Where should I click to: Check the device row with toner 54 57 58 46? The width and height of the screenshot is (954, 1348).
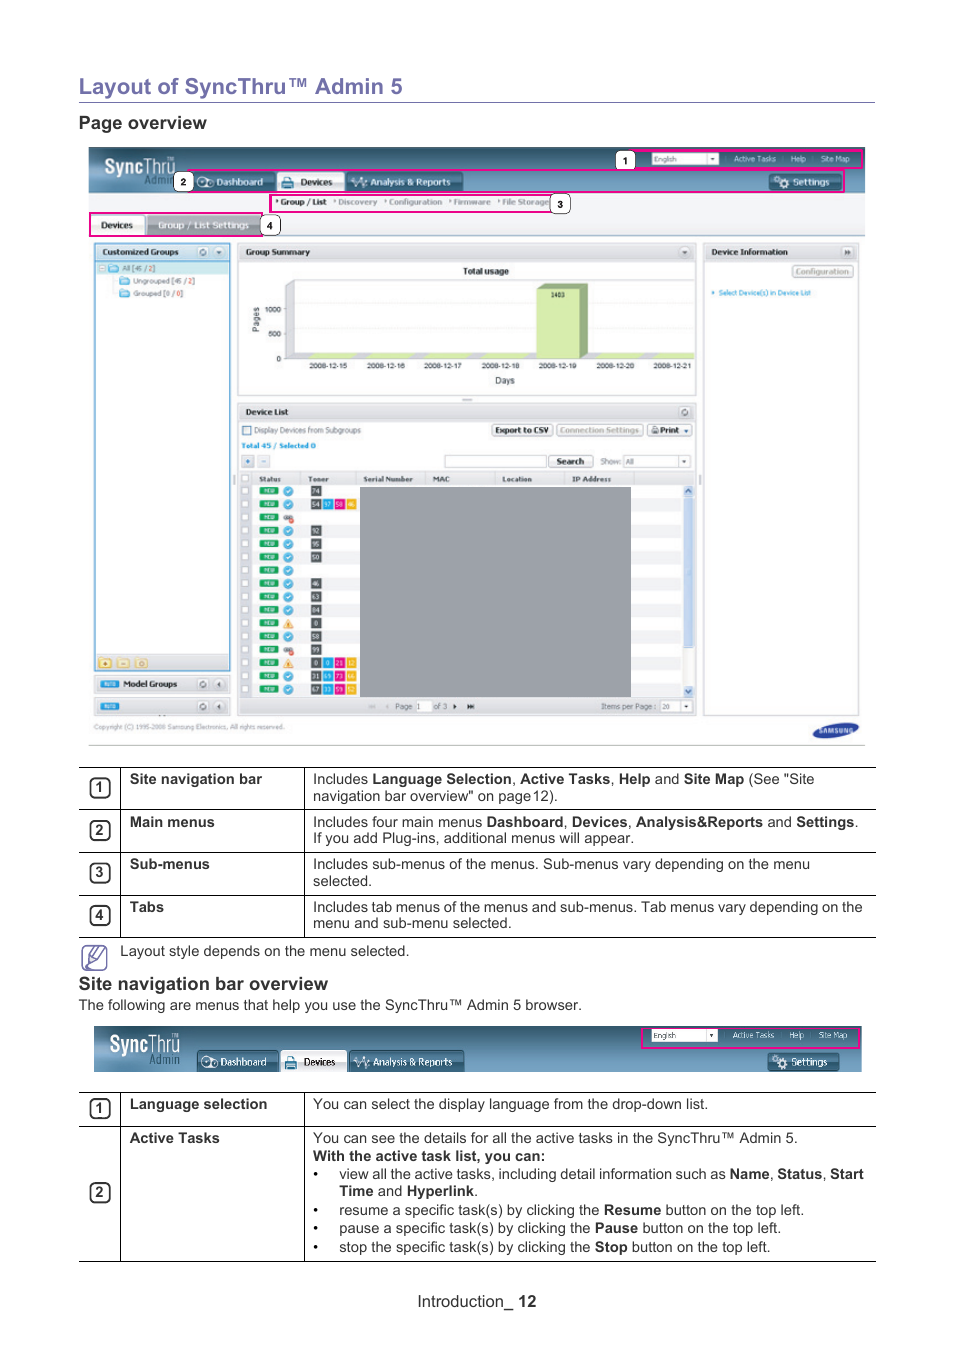[x=246, y=504]
